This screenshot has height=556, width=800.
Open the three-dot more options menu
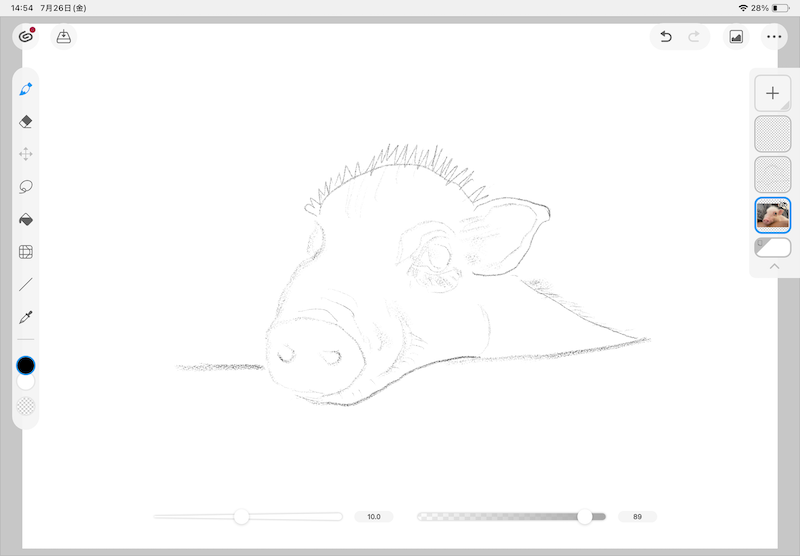774,37
